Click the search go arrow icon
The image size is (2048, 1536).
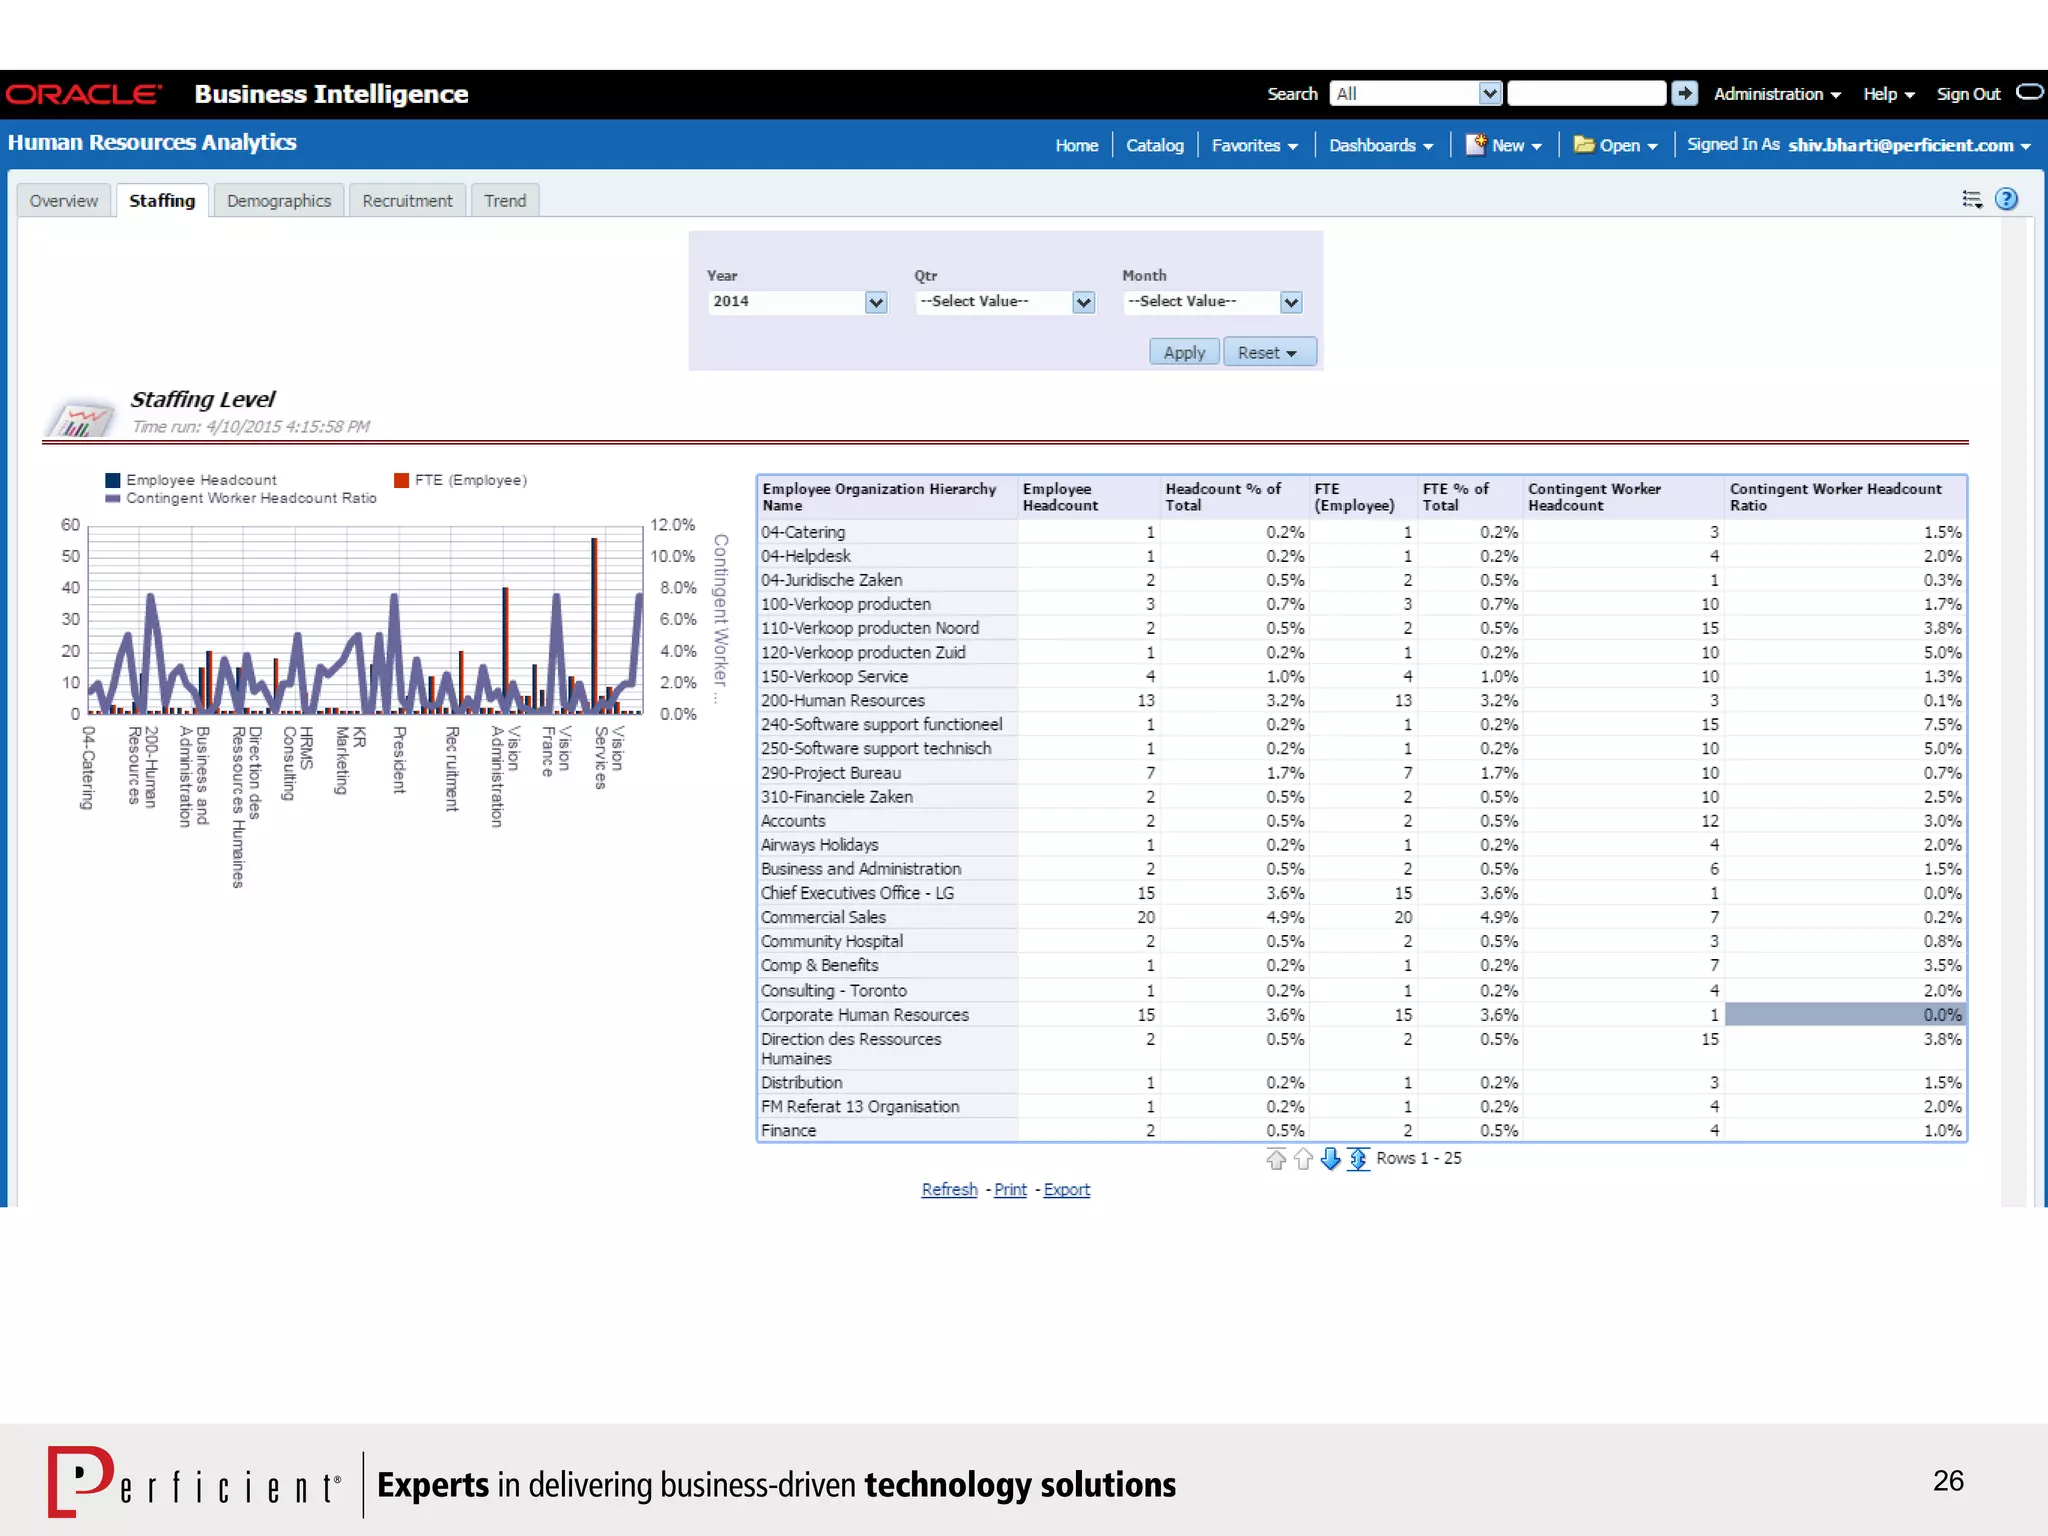pos(1685,93)
